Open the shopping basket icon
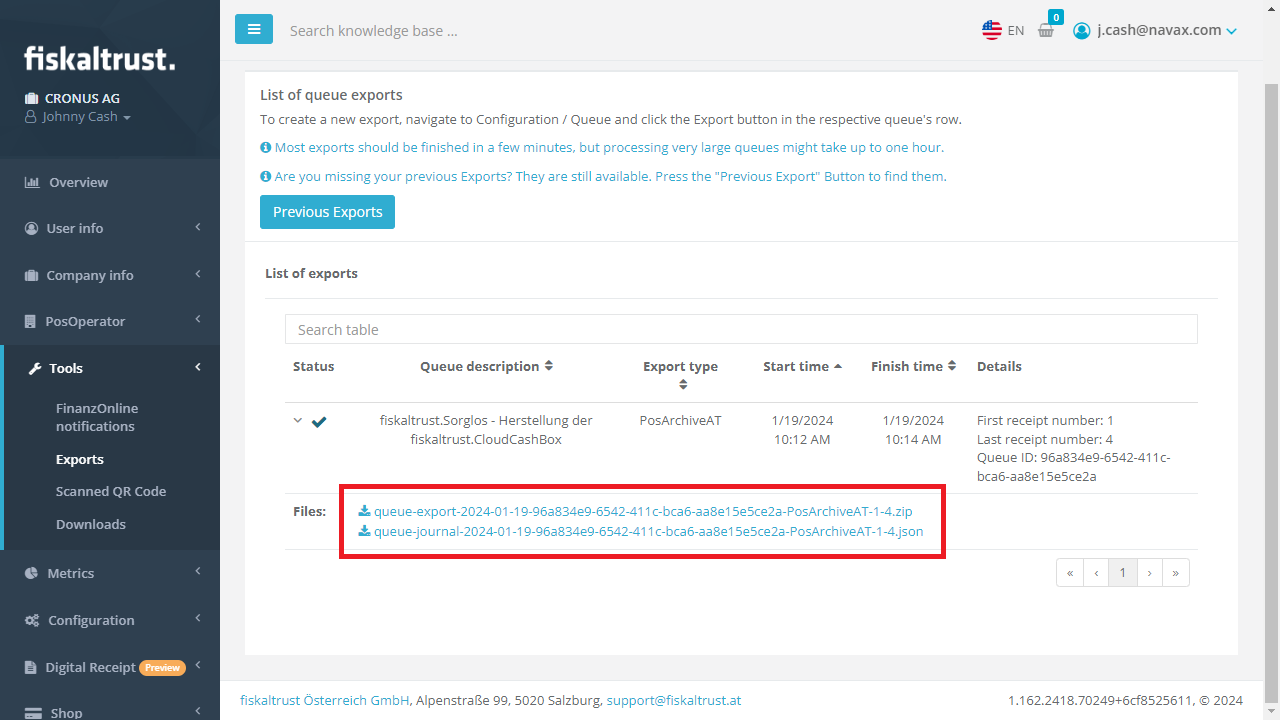1280x720 pixels. (x=1046, y=30)
